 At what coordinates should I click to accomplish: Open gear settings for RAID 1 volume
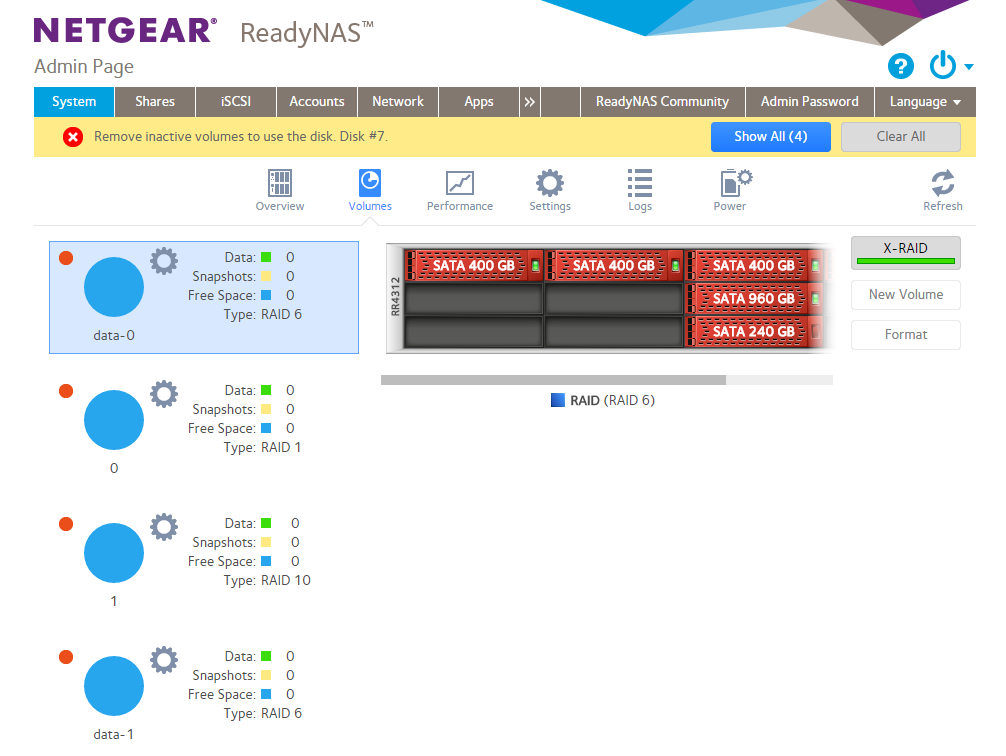[x=164, y=394]
